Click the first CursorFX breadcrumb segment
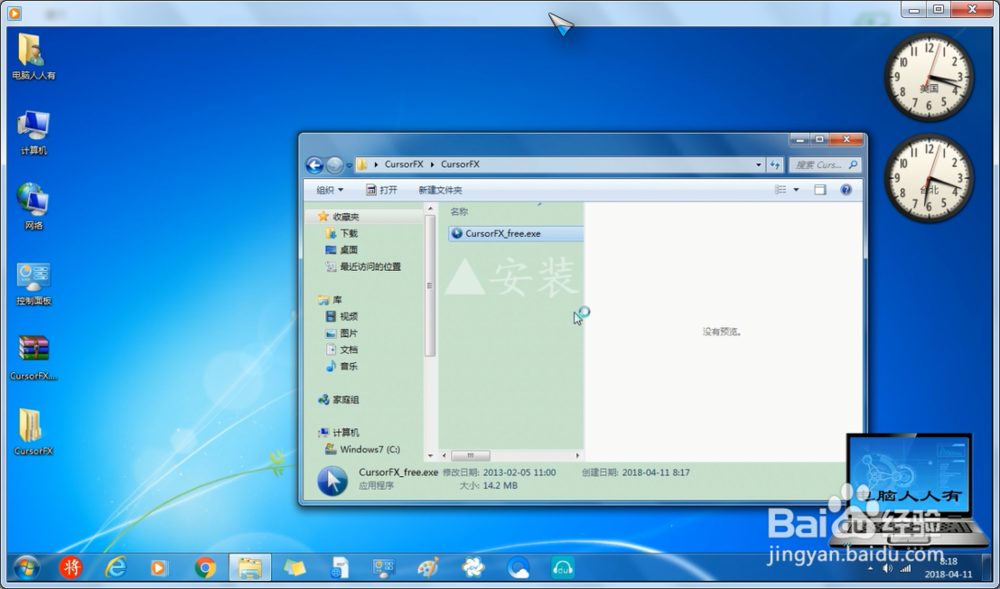This screenshot has width=1000, height=589. (404, 164)
